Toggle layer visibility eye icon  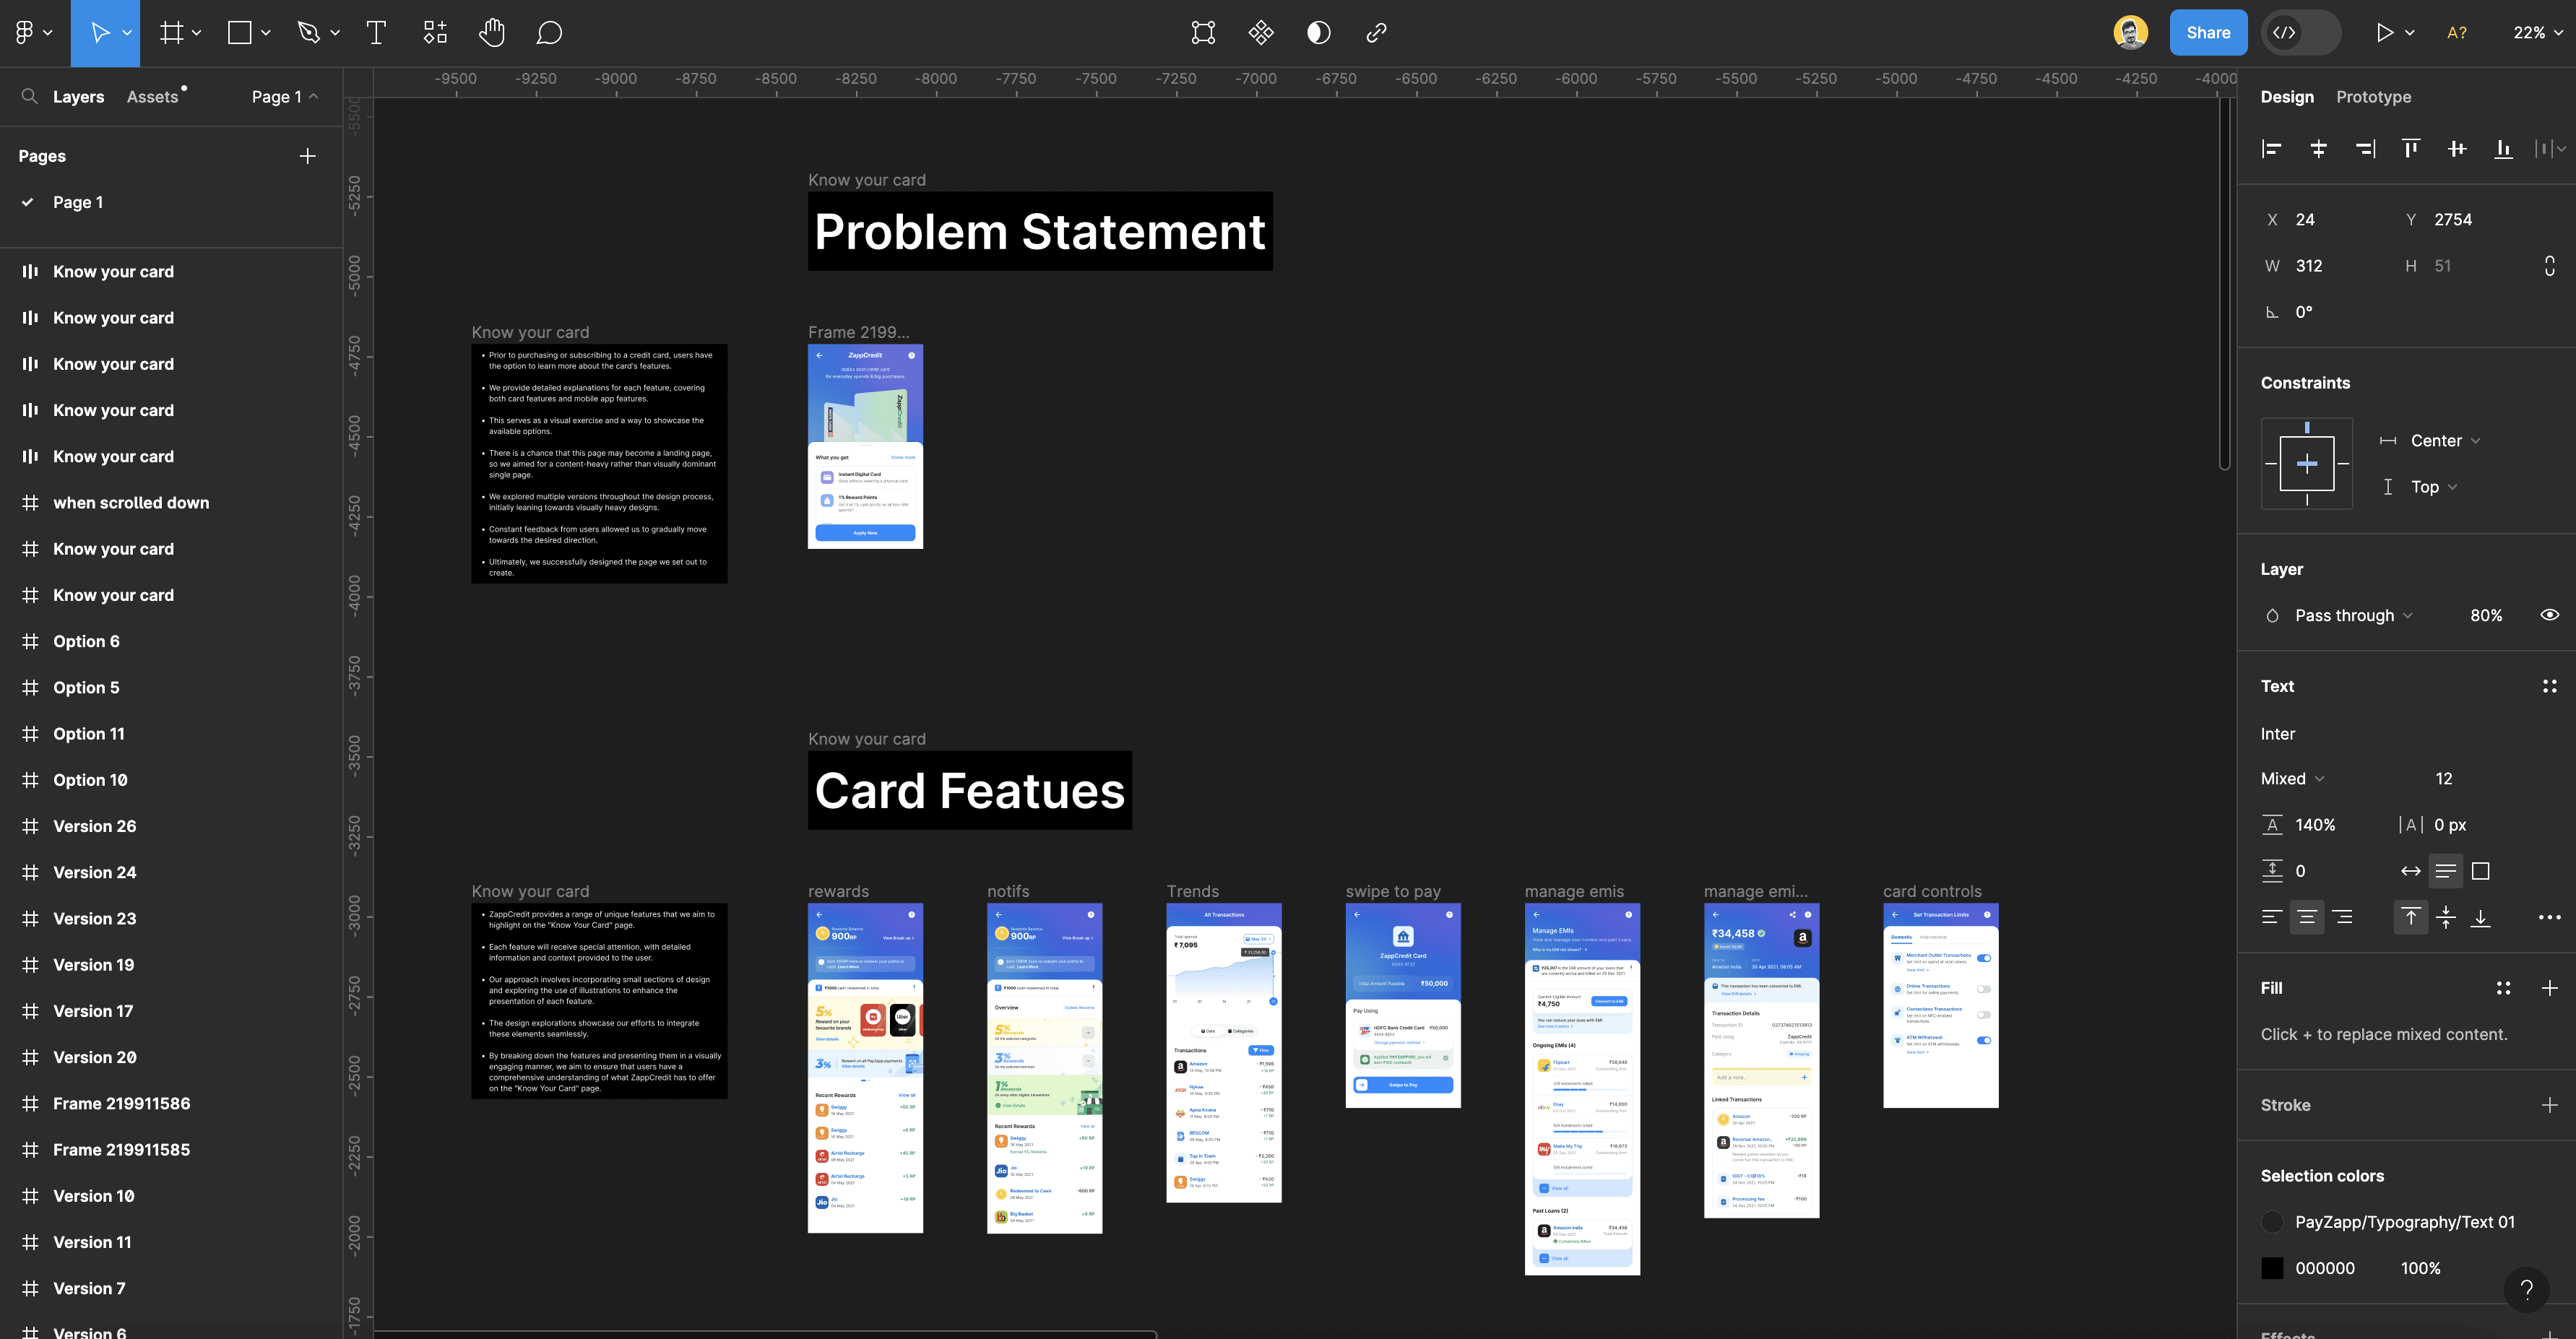click(2549, 615)
